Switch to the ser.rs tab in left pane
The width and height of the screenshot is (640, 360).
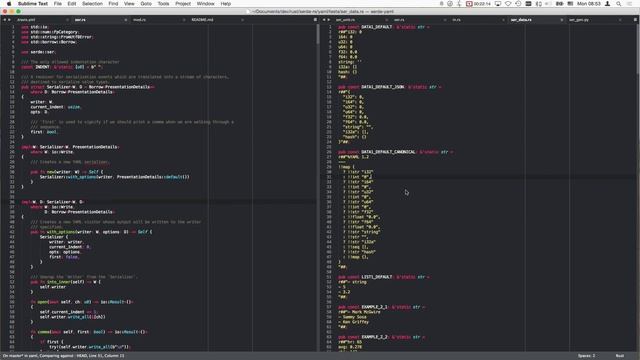pos(80,20)
